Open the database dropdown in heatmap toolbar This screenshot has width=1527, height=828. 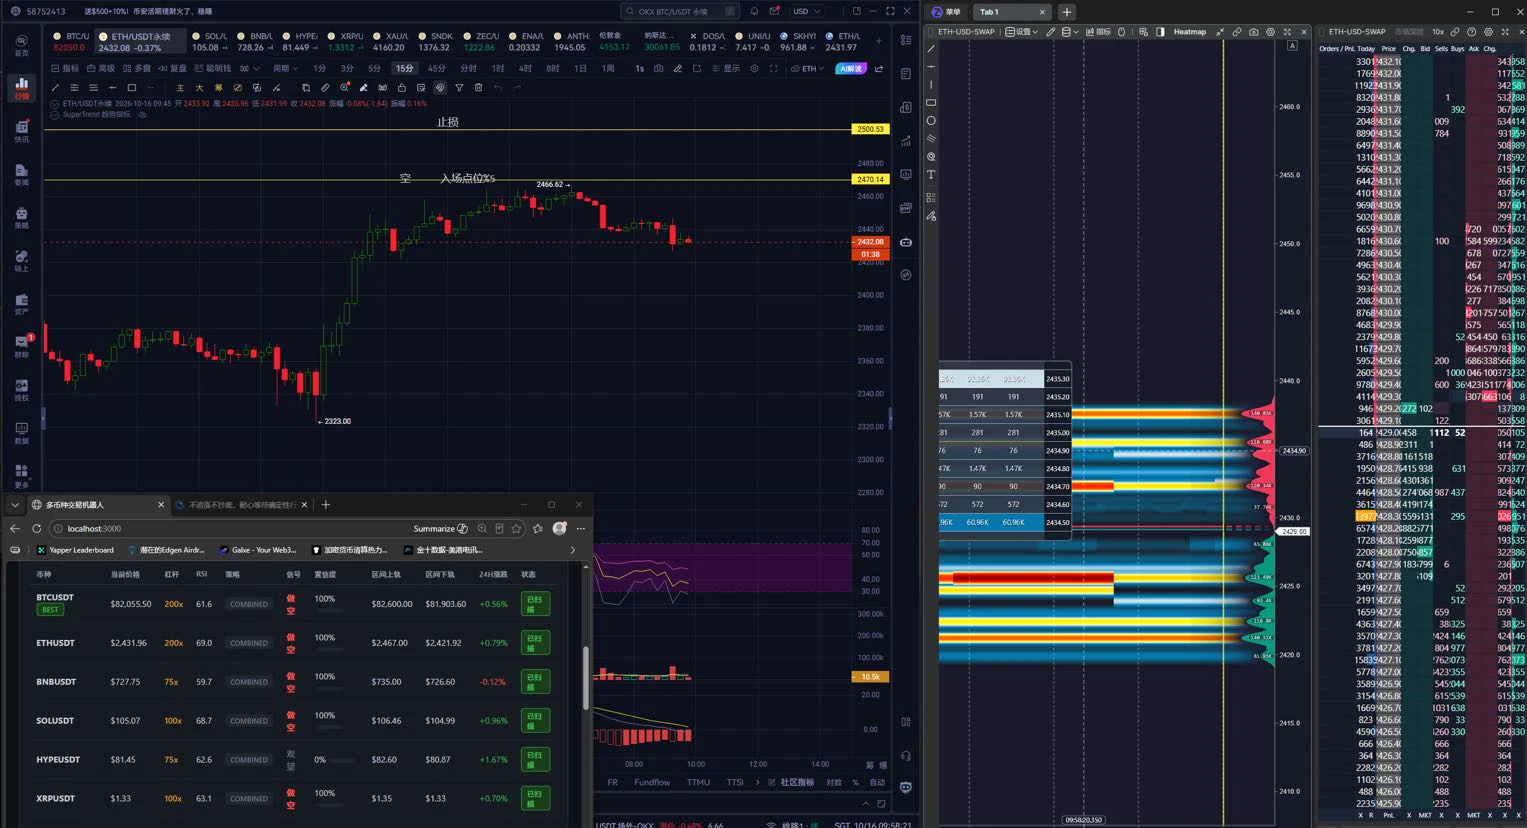1069,32
